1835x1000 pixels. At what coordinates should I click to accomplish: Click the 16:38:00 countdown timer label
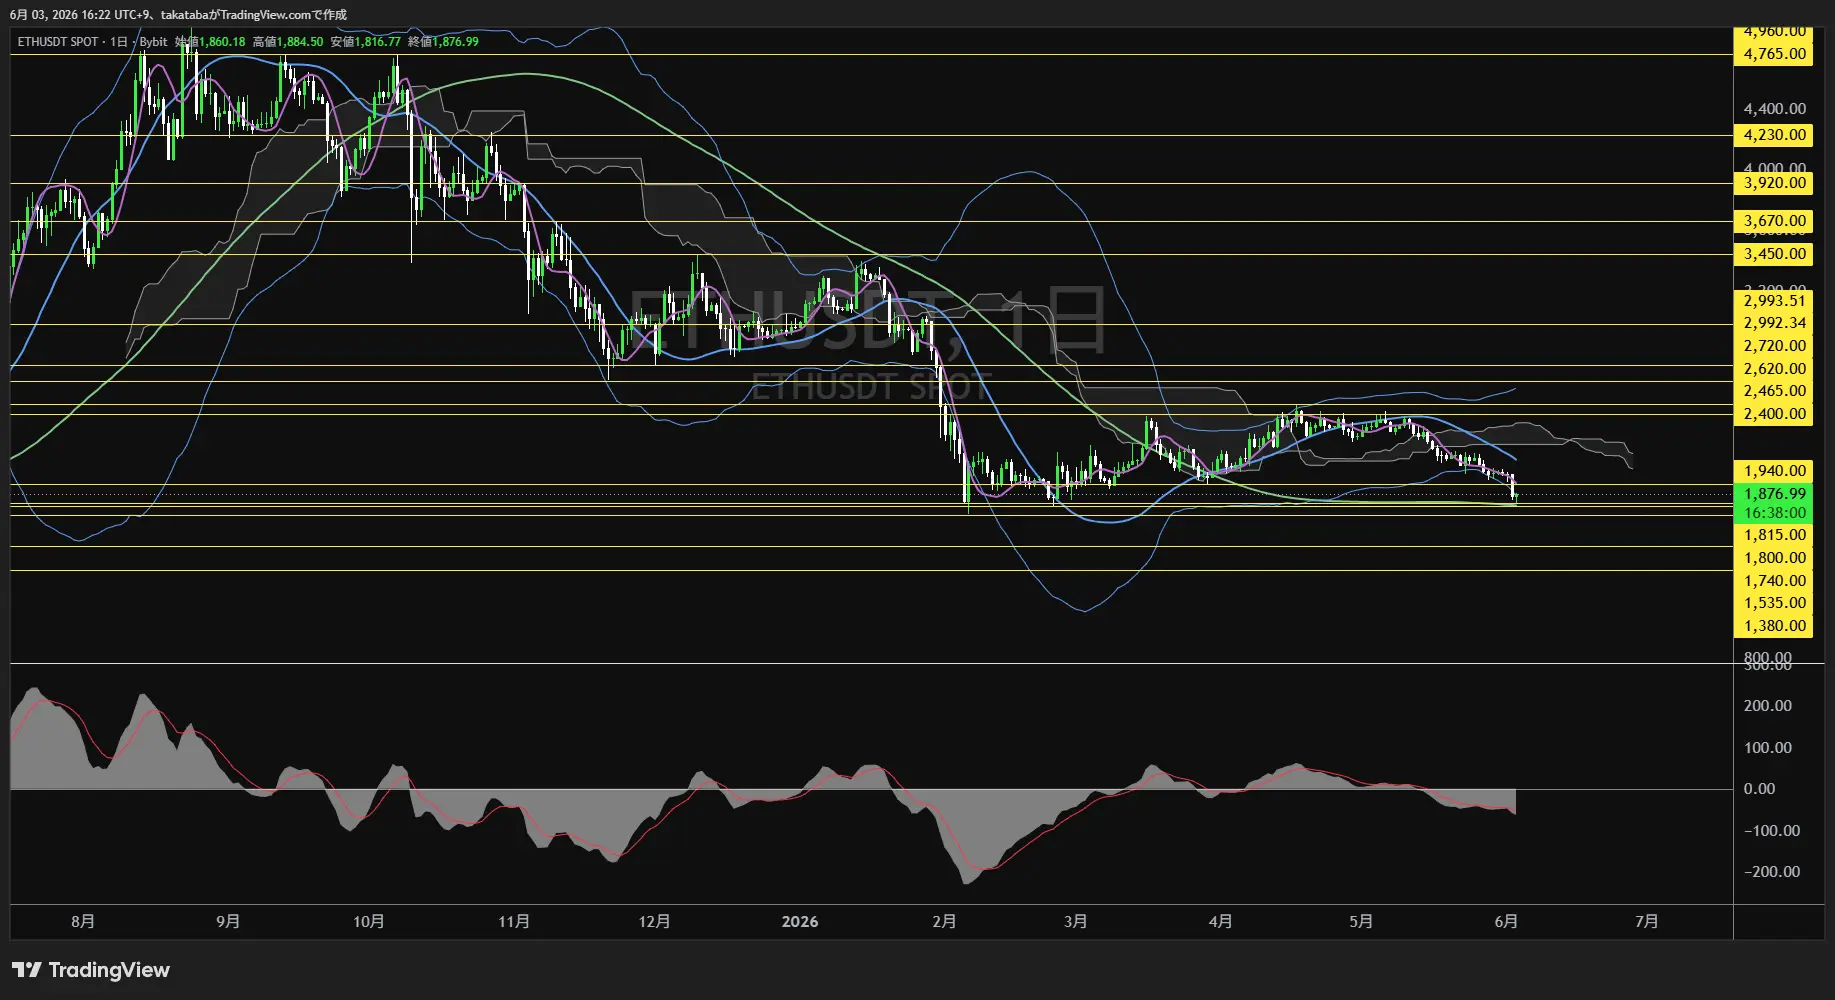[x=1773, y=513]
